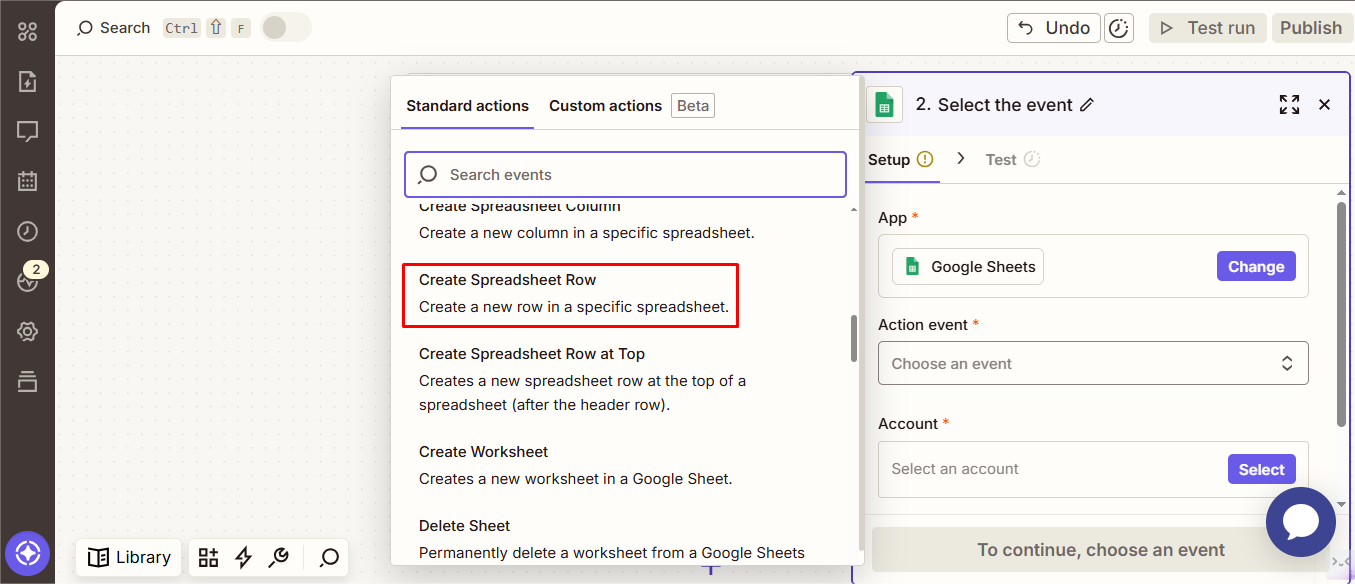Open the clock history icon in the sidebar

pos(27,231)
